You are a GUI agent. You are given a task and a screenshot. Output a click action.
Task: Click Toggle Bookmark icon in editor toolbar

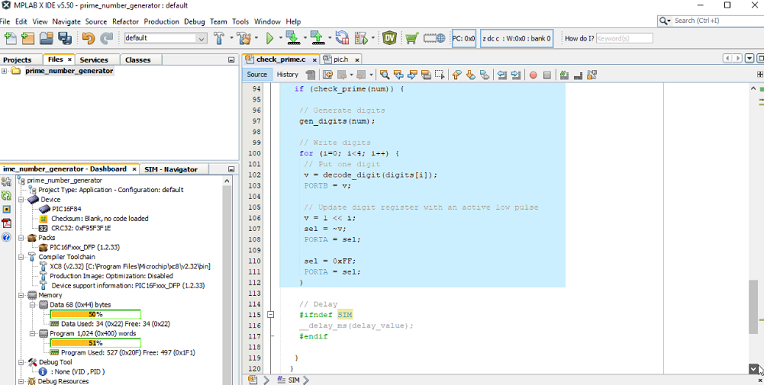[x=484, y=75]
